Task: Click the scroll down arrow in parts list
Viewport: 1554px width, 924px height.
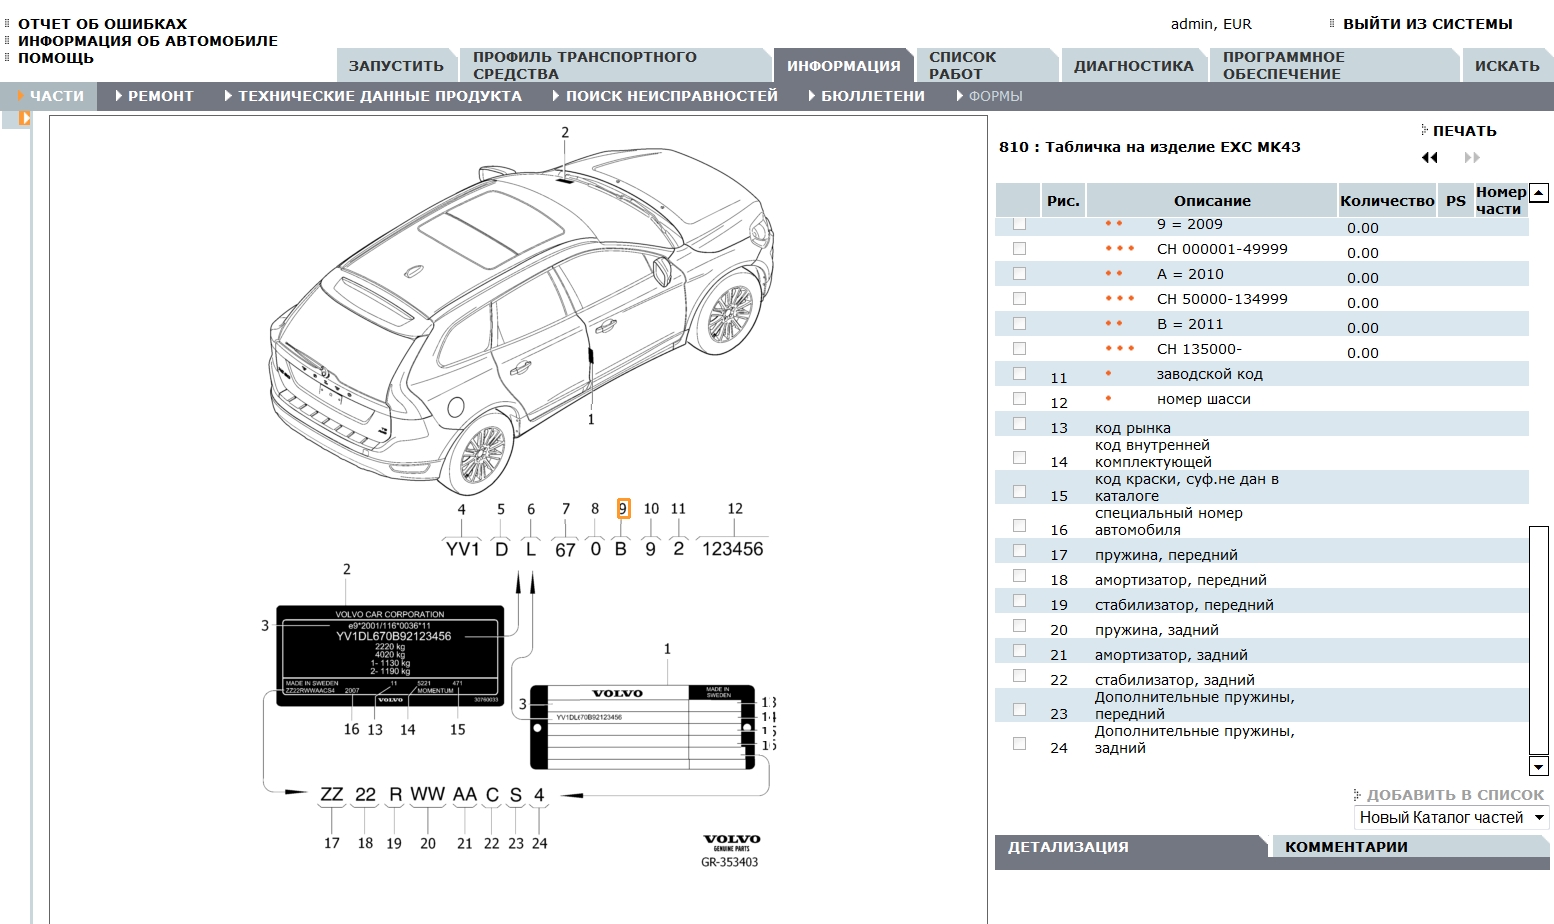Action: tap(1539, 767)
